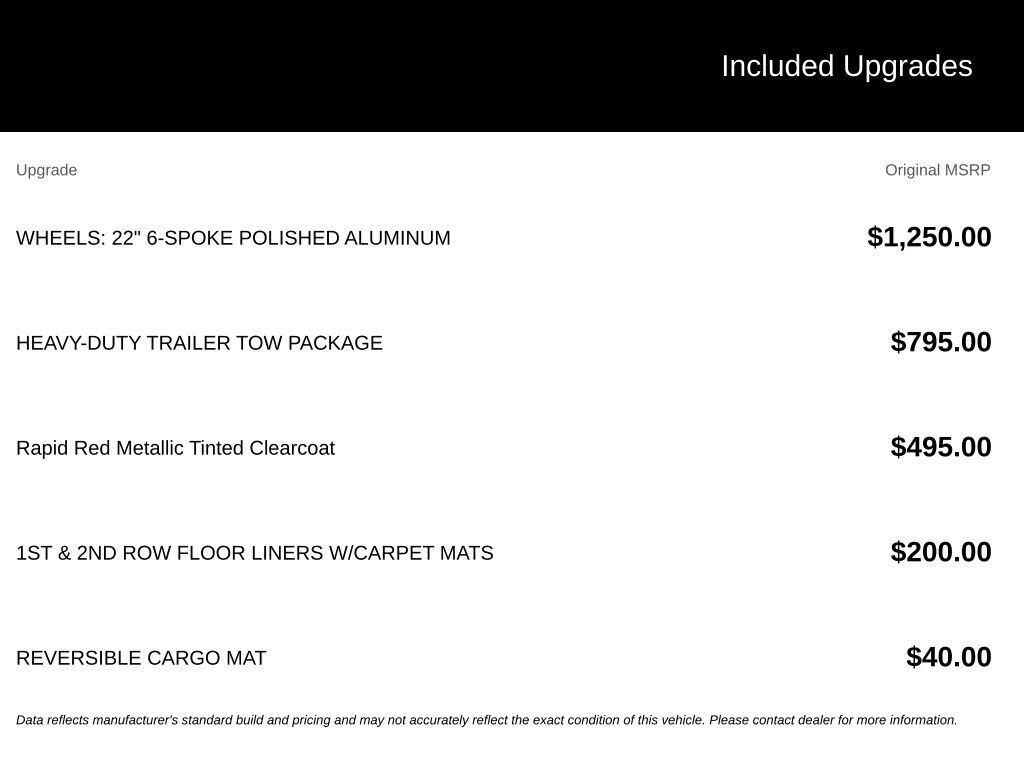
Task: Click the Included Upgrades header title
Action: [x=847, y=67]
